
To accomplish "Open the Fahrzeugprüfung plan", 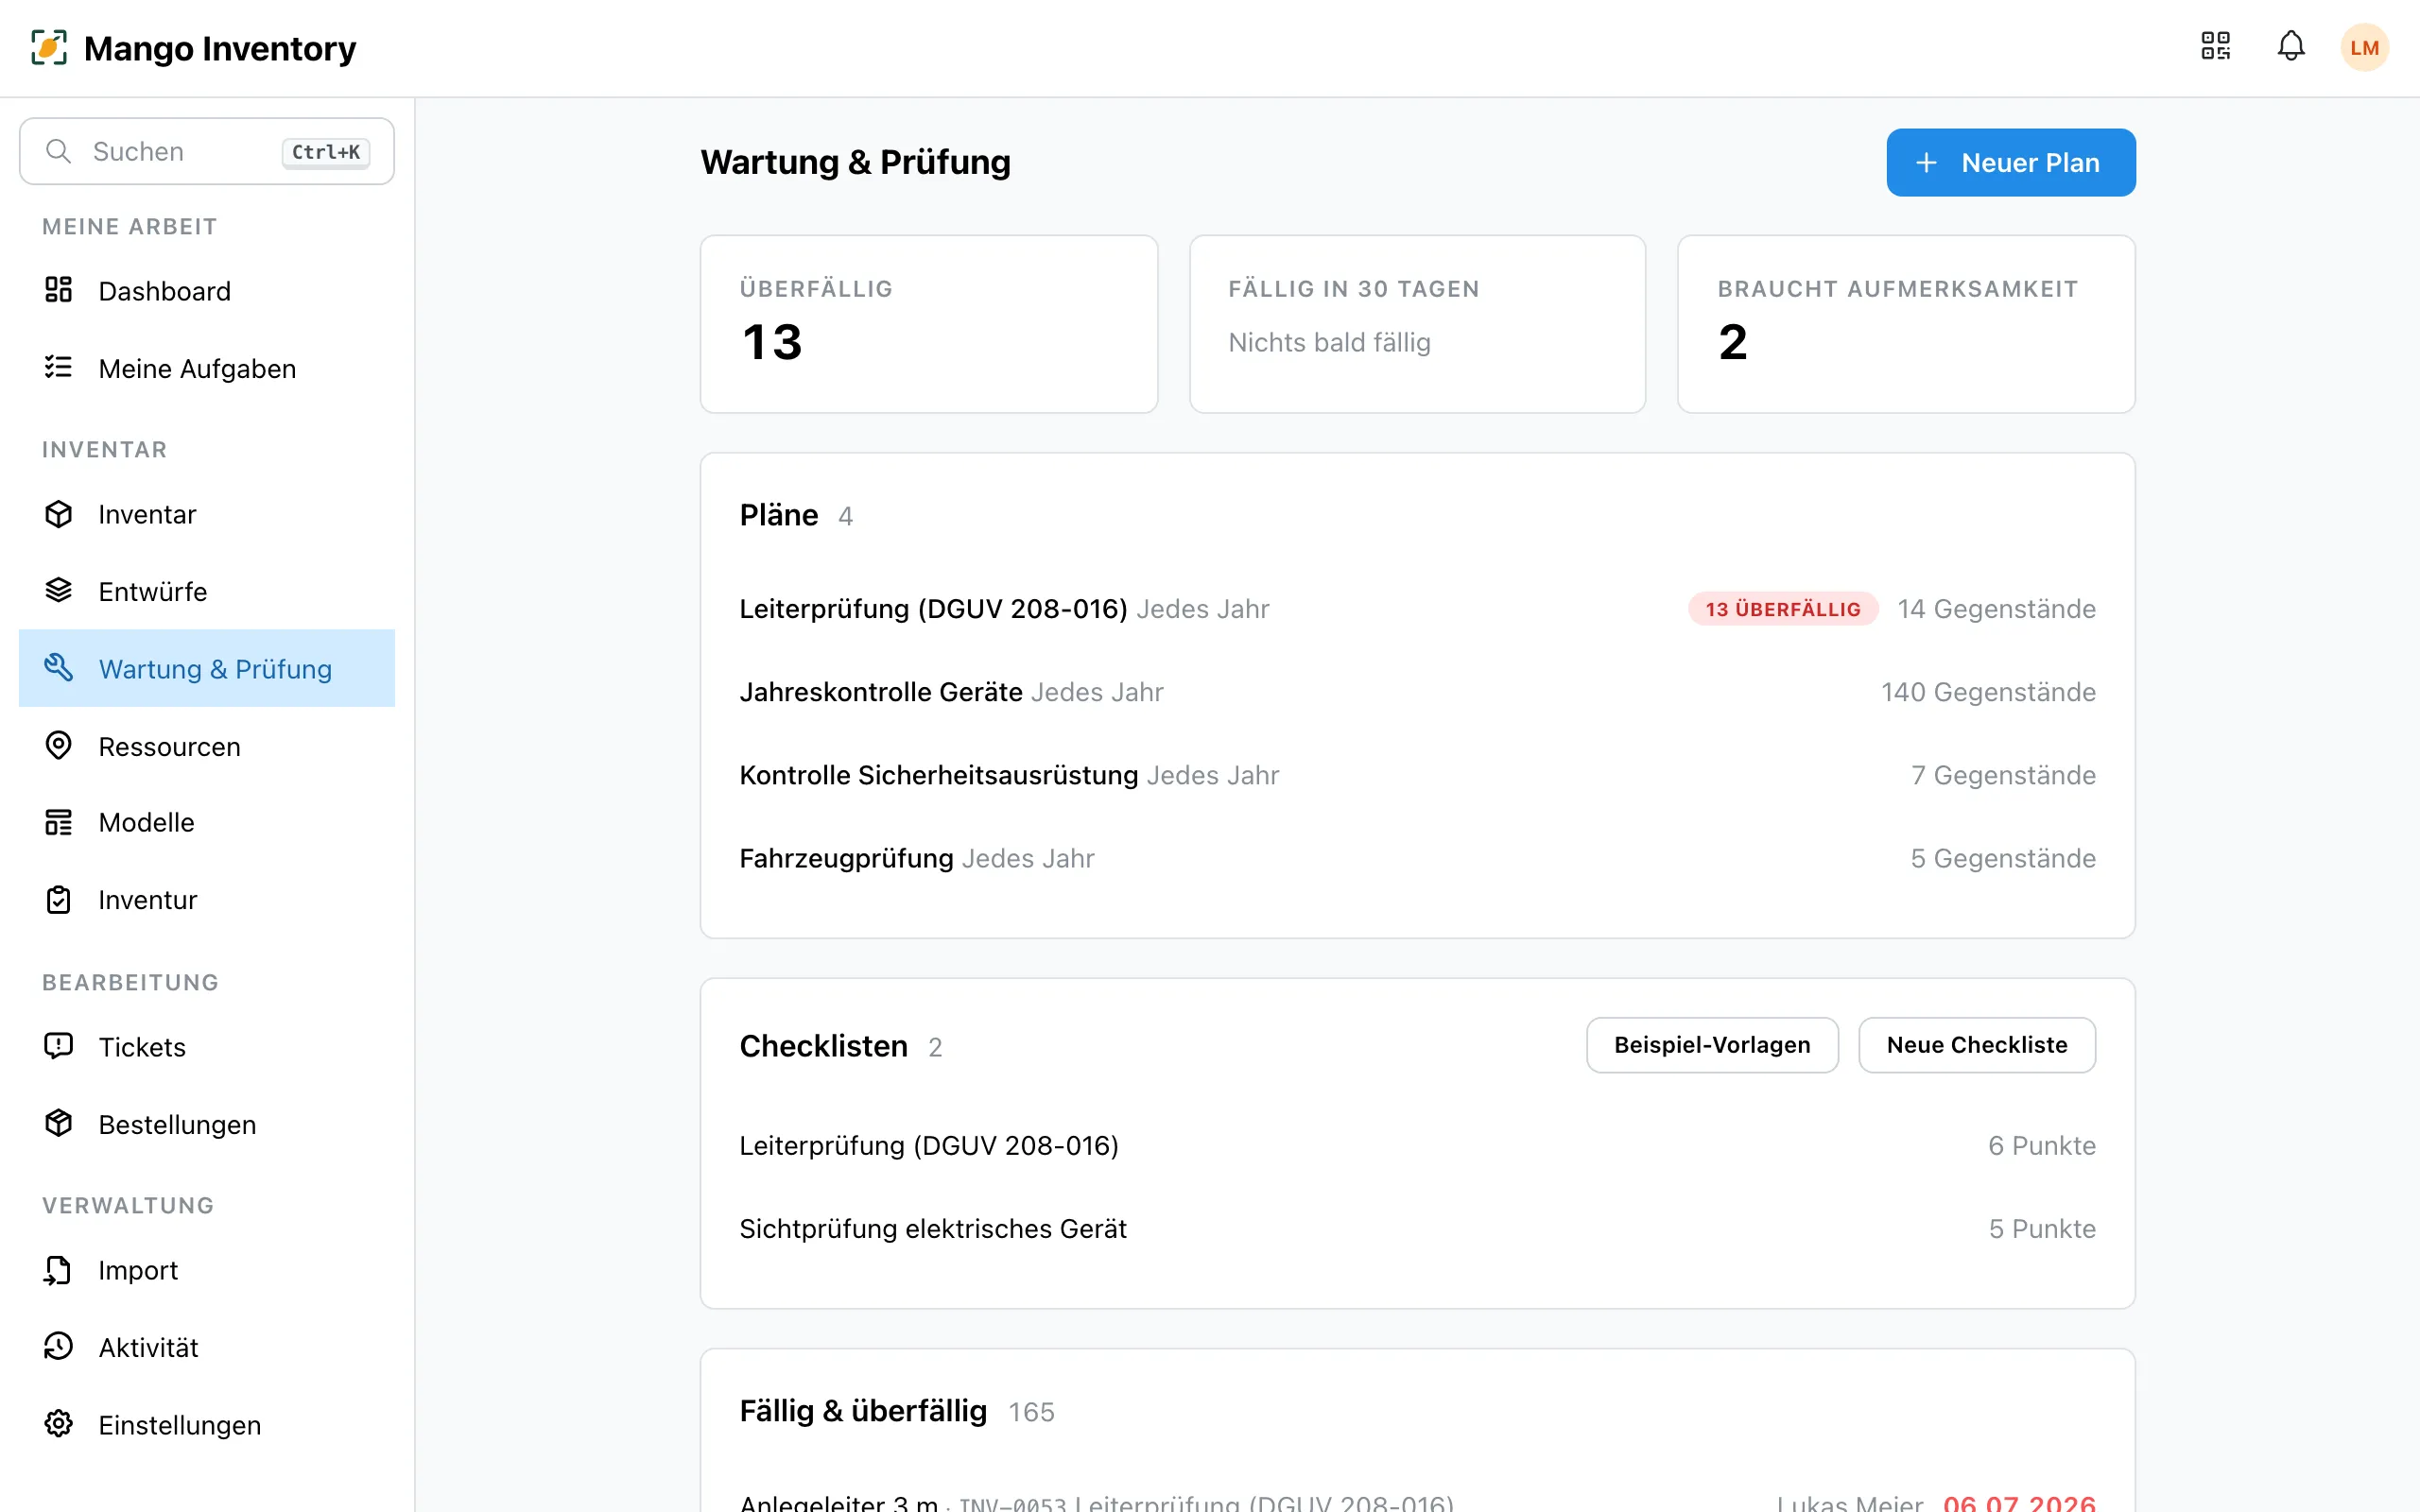I will (x=1417, y=858).
